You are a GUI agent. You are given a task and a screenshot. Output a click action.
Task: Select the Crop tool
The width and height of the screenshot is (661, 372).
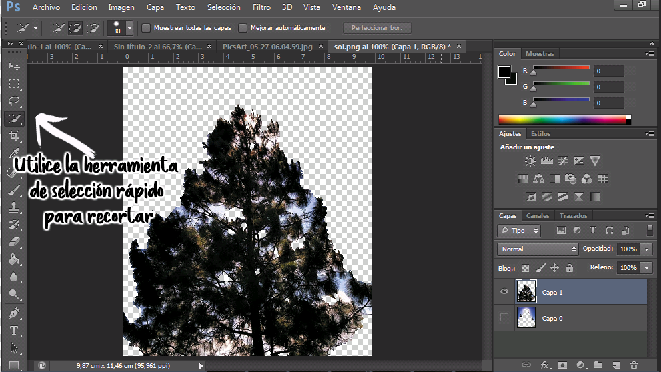(14, 136)
